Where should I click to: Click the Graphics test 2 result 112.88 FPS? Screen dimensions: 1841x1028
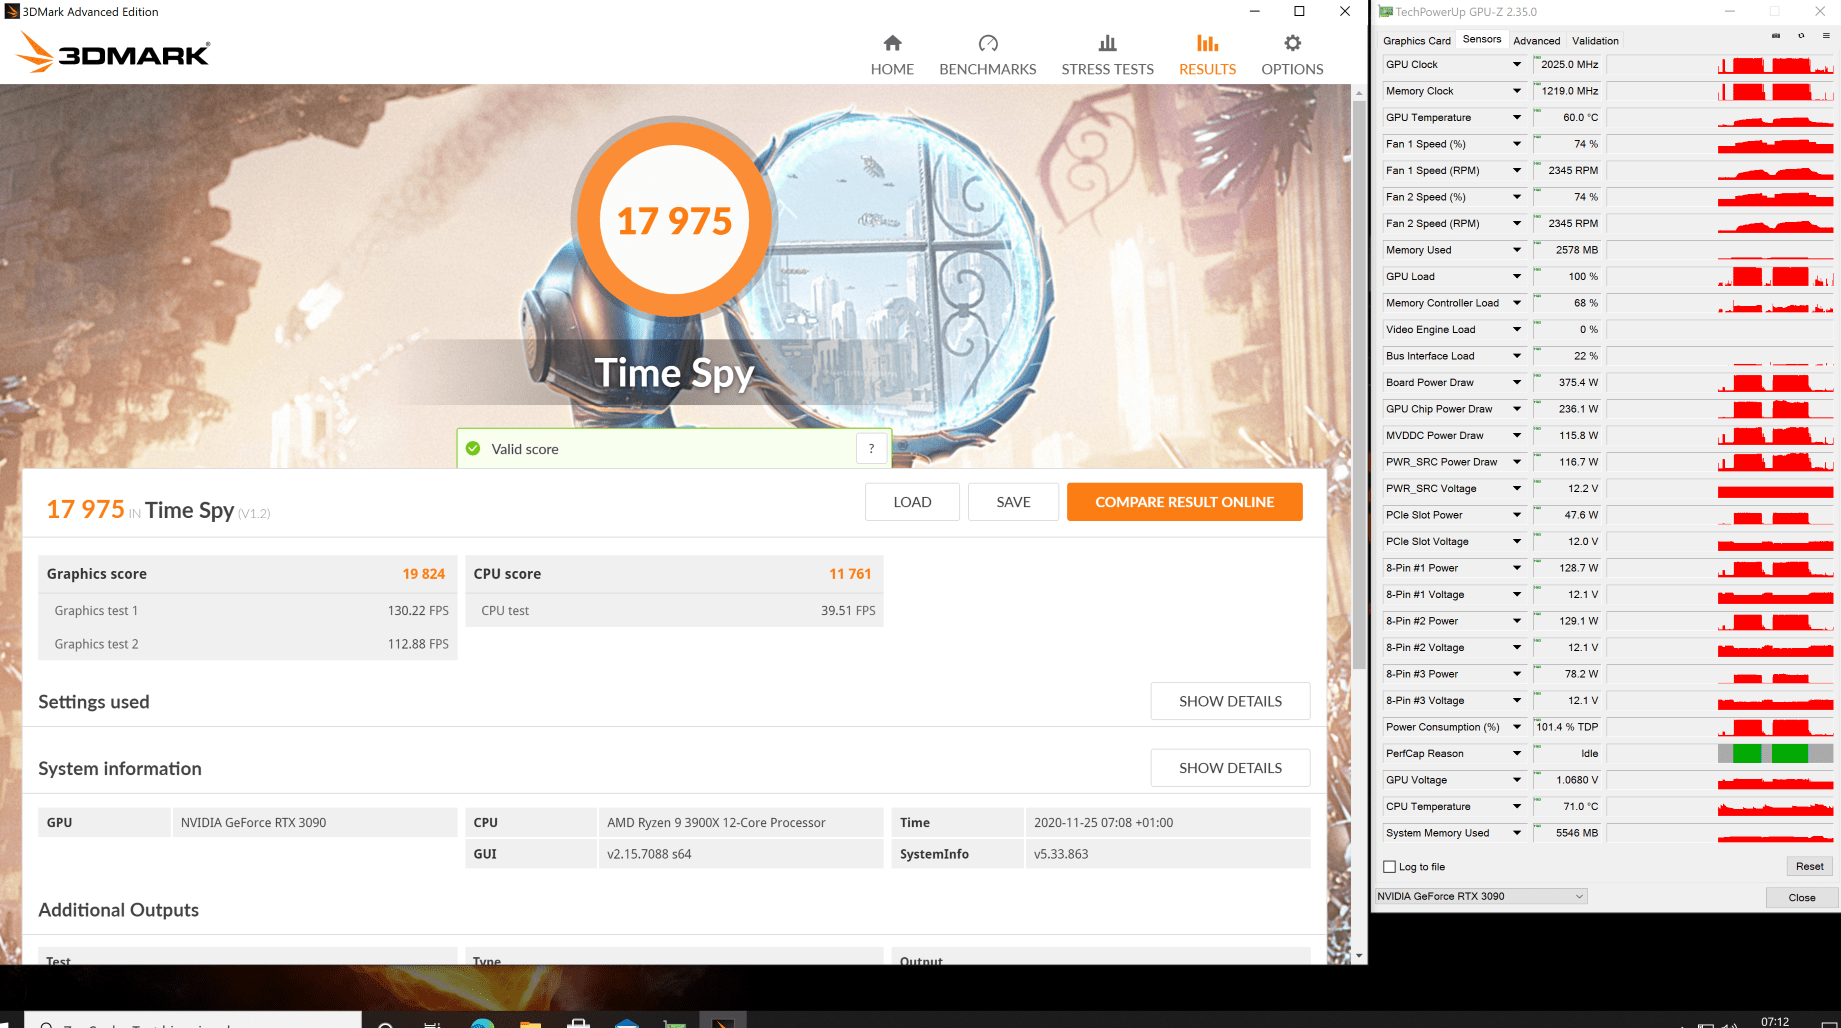[418, 644]
